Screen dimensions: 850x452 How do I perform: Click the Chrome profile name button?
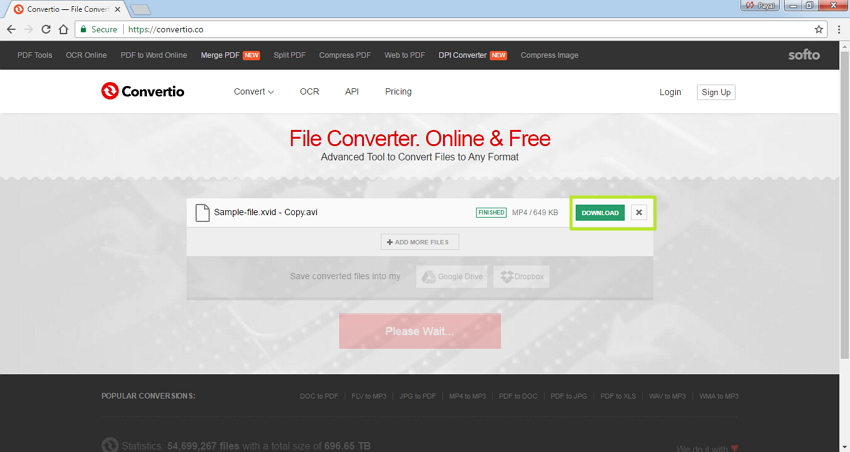(x=760, y=5)
